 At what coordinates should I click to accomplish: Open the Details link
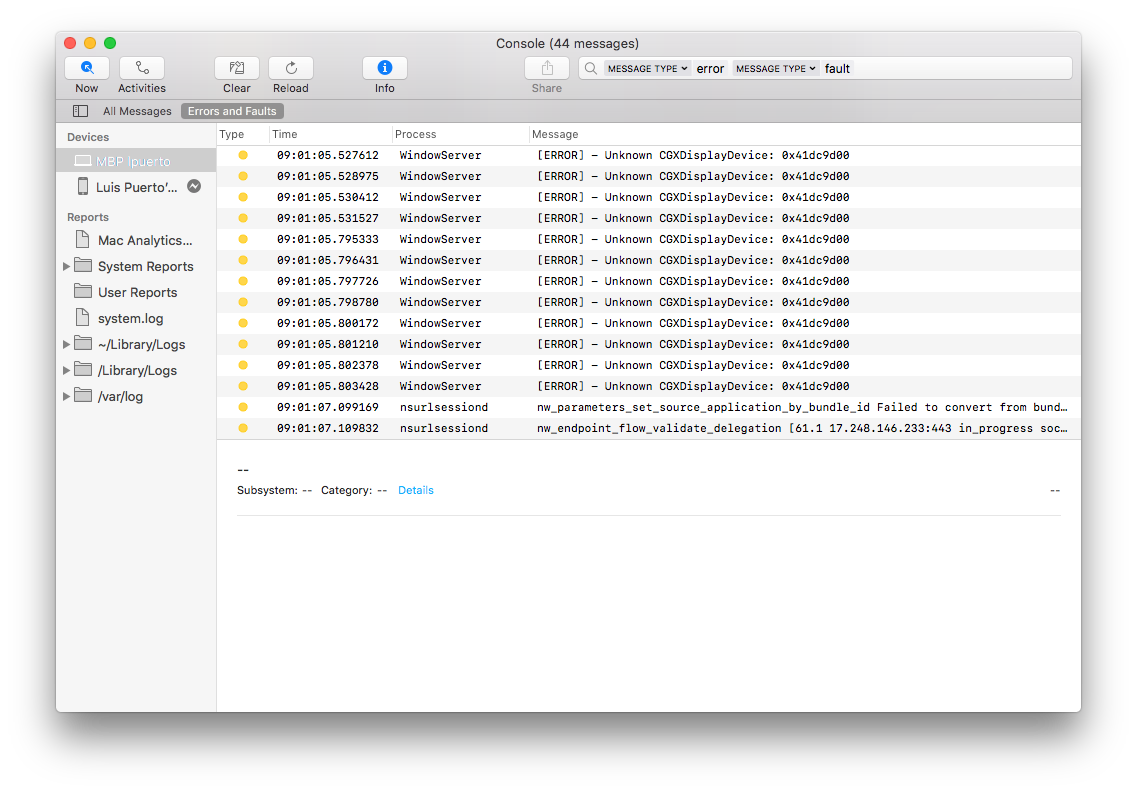[415, 490]
